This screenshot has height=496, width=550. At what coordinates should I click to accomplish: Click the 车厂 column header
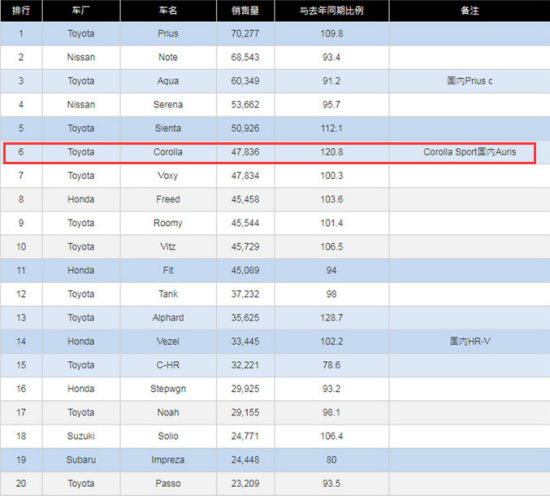pyautogui.click(x=81, y=11)
